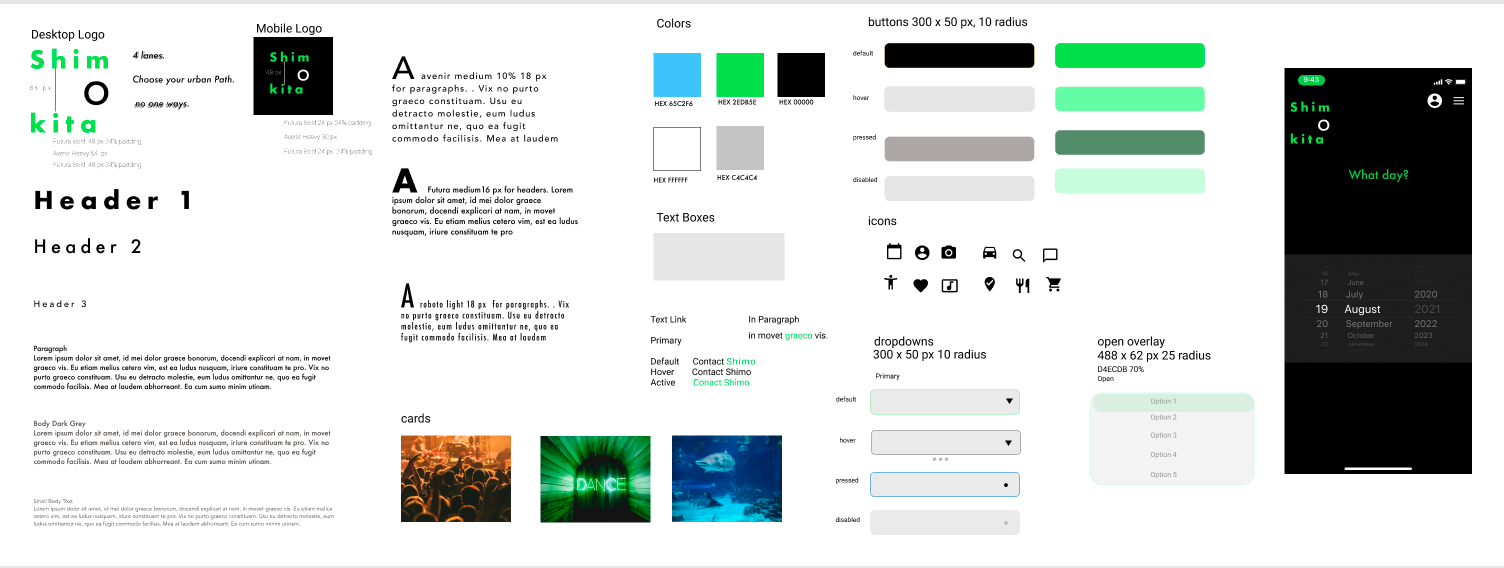Click the green Active Conact Shimo link
The height and width of the screenshot is (568, 1504).
click(x=721, y=383)
